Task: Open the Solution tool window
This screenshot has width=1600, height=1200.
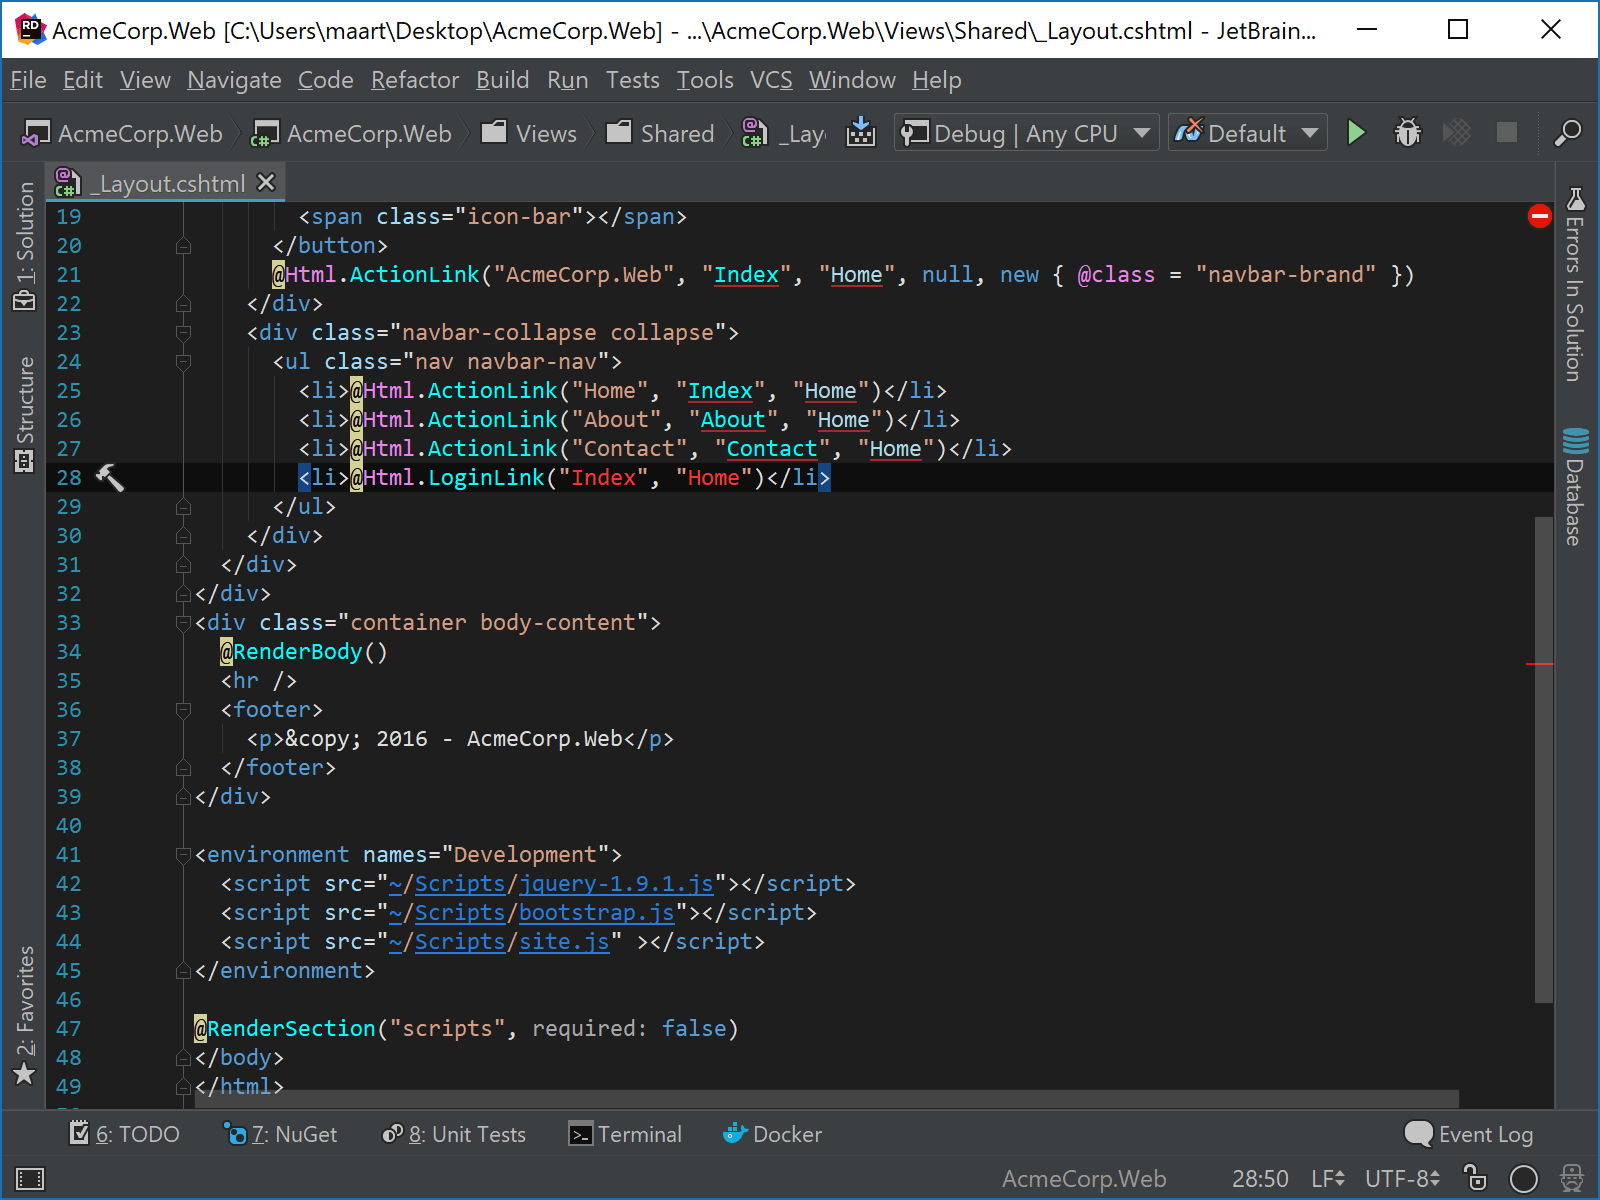Action: (25, 247)
